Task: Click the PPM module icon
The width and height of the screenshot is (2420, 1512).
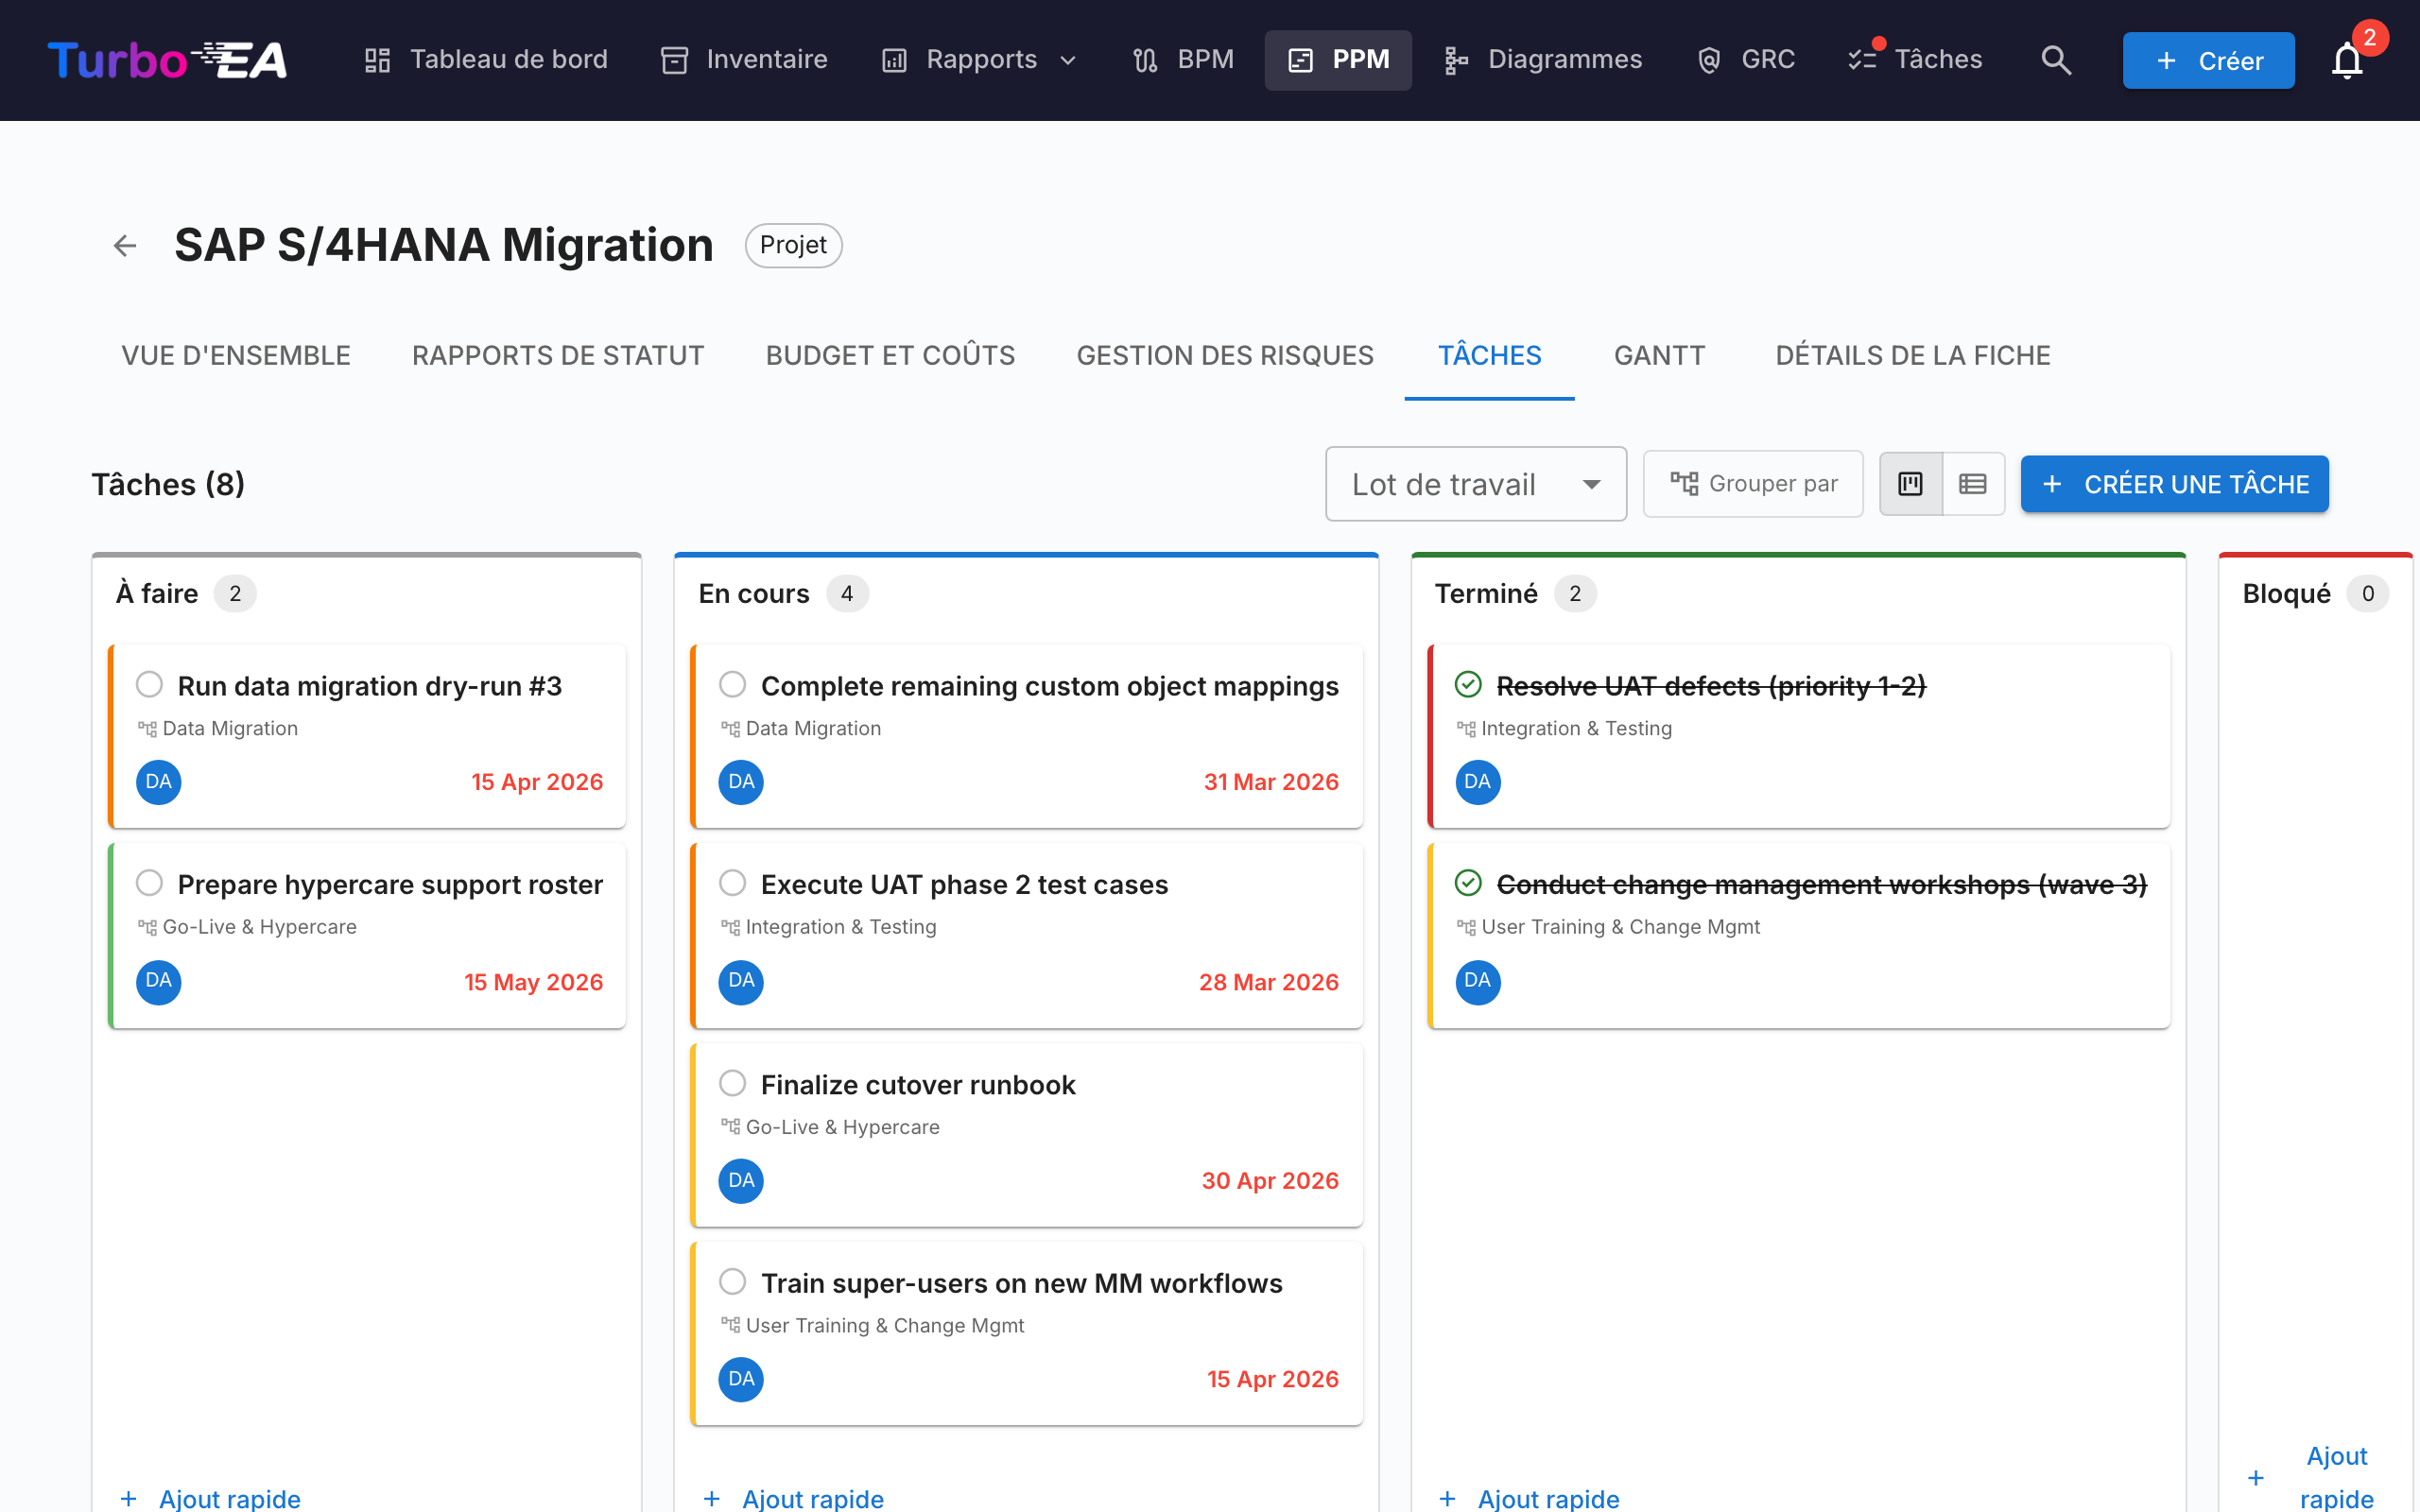Action: click(x=1300, y=60)
